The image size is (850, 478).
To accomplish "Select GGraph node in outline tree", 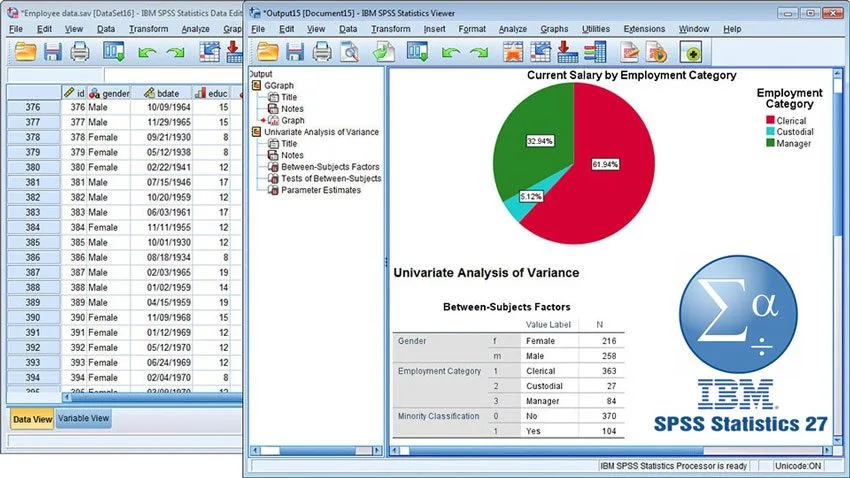I will click(279, 86).
